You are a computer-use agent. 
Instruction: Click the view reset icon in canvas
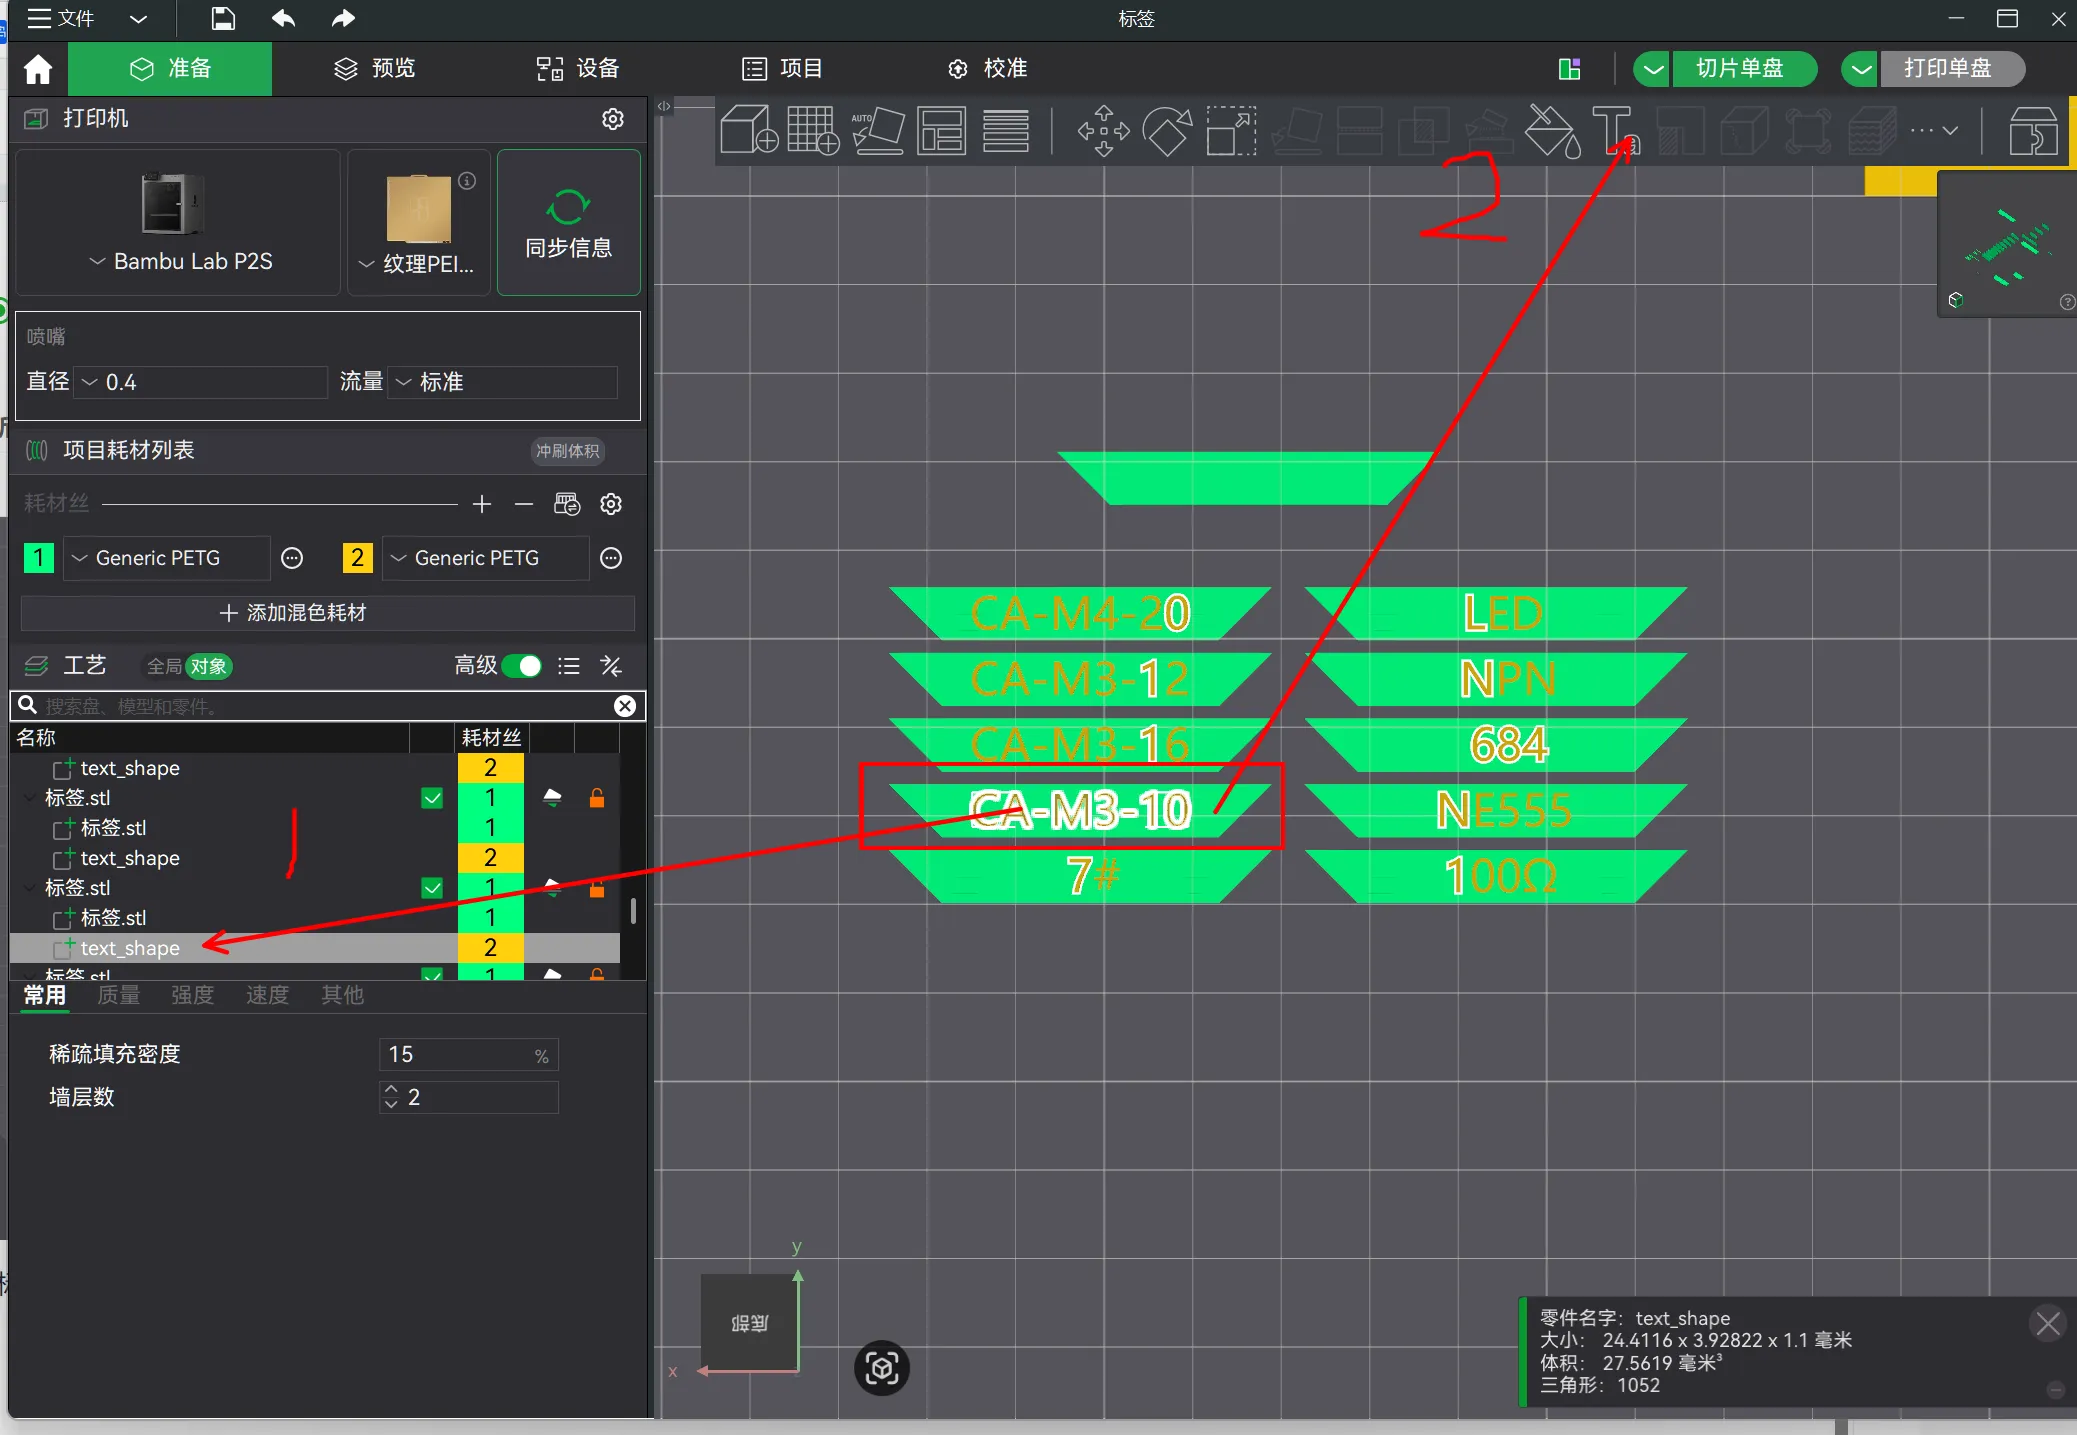click(x=882, y=1368)
